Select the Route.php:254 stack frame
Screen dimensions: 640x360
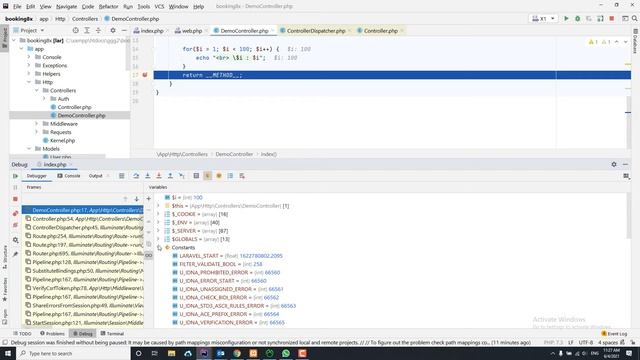[x=84, y=236]
